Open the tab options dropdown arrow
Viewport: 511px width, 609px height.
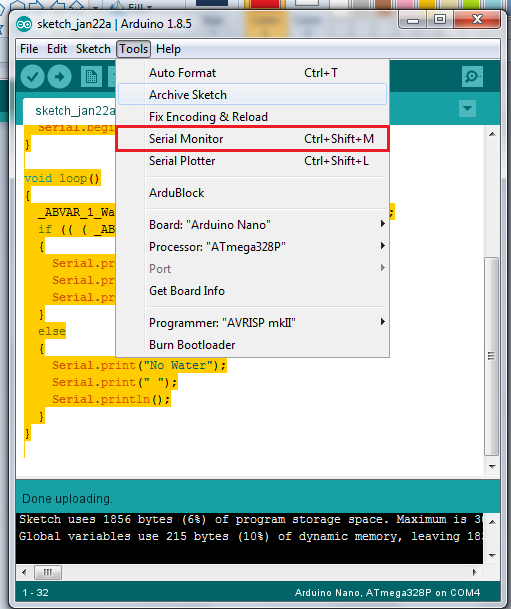point(467,108)
